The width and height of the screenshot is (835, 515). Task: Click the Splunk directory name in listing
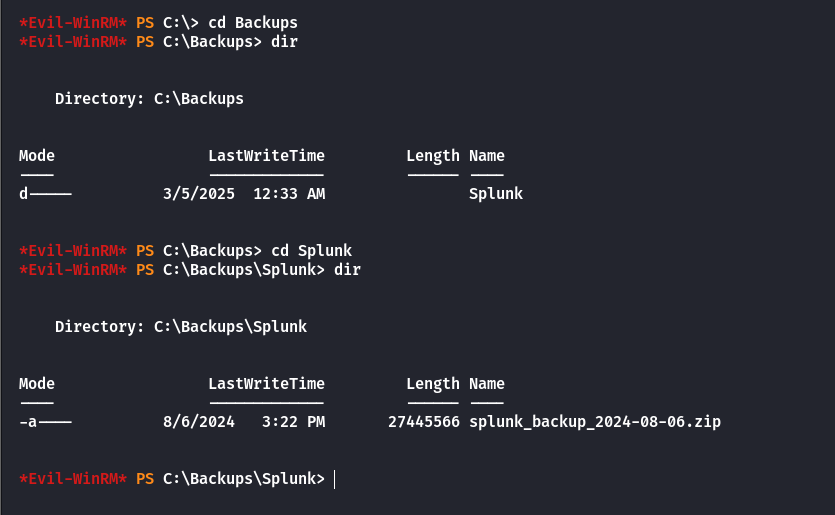(x=496, y=194)
